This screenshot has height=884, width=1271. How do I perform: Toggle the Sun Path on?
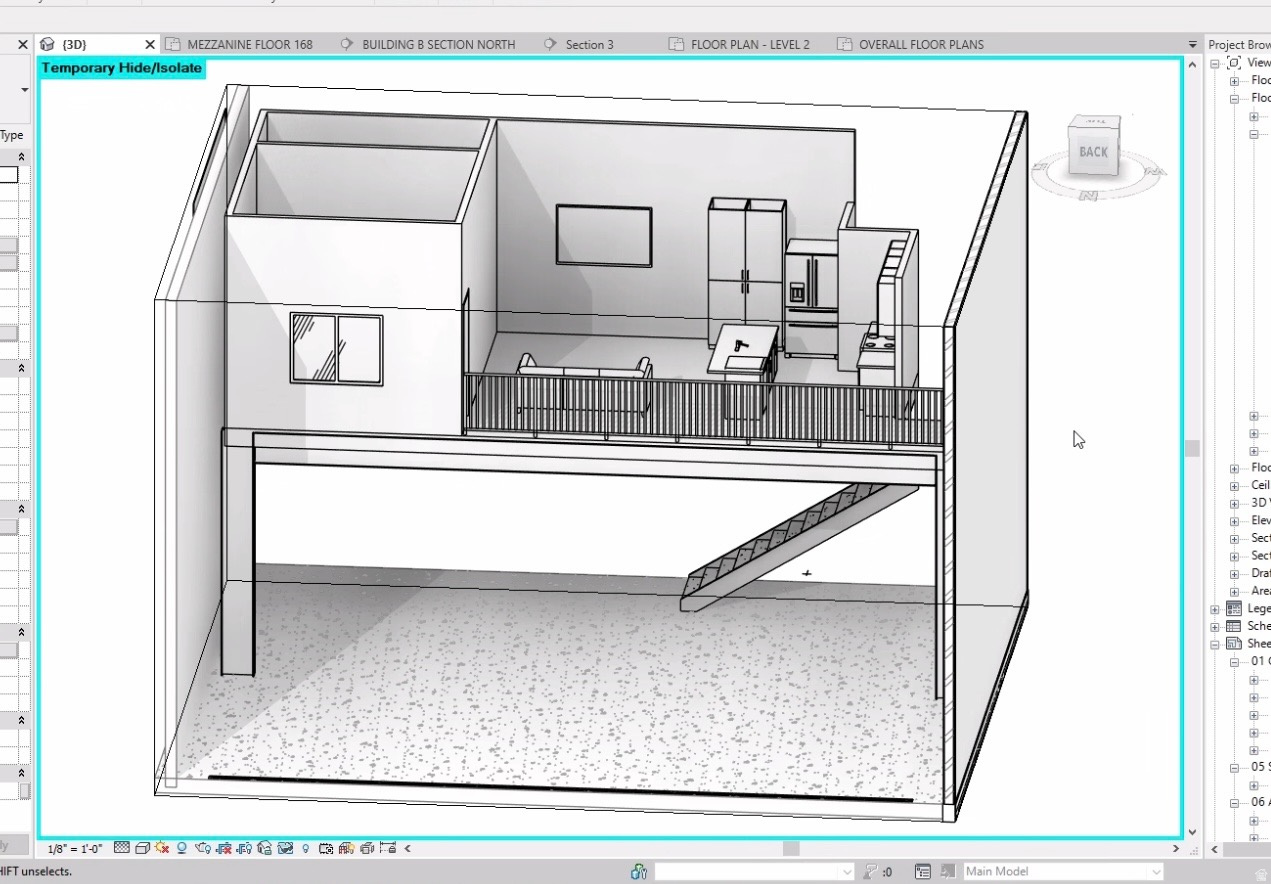[162, 847]
